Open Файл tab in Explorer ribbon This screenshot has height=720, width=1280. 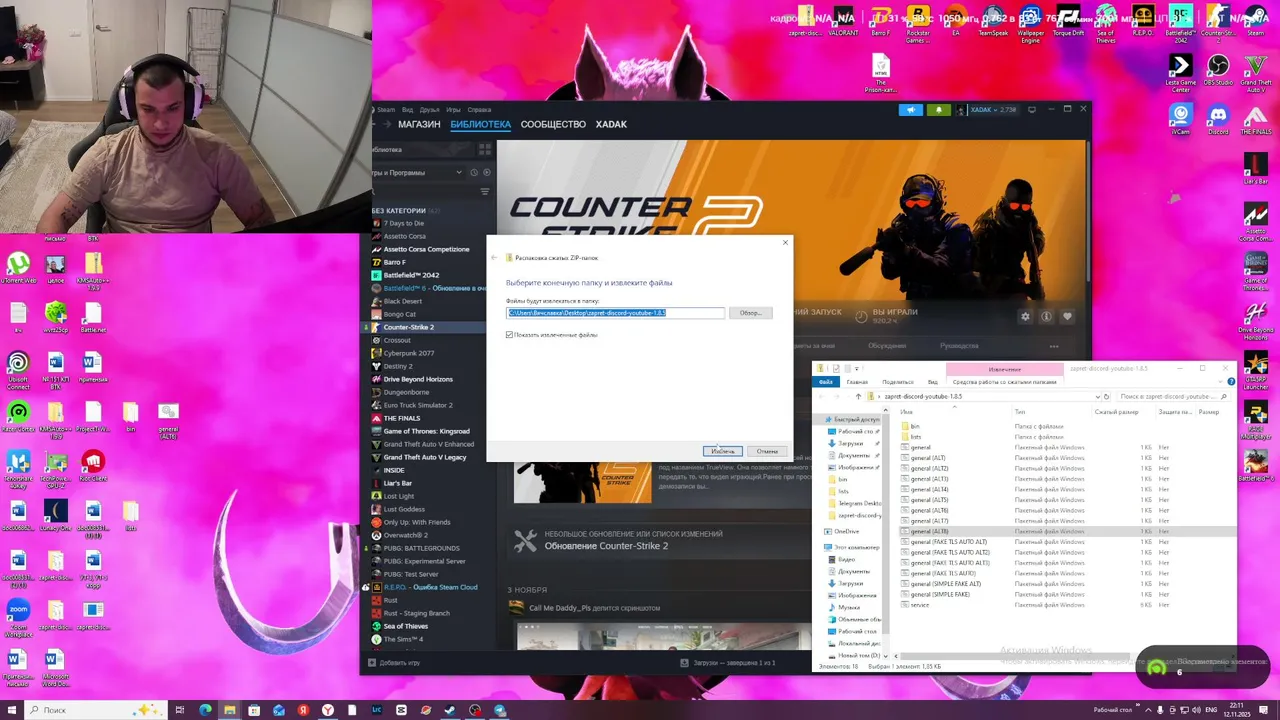826,382
